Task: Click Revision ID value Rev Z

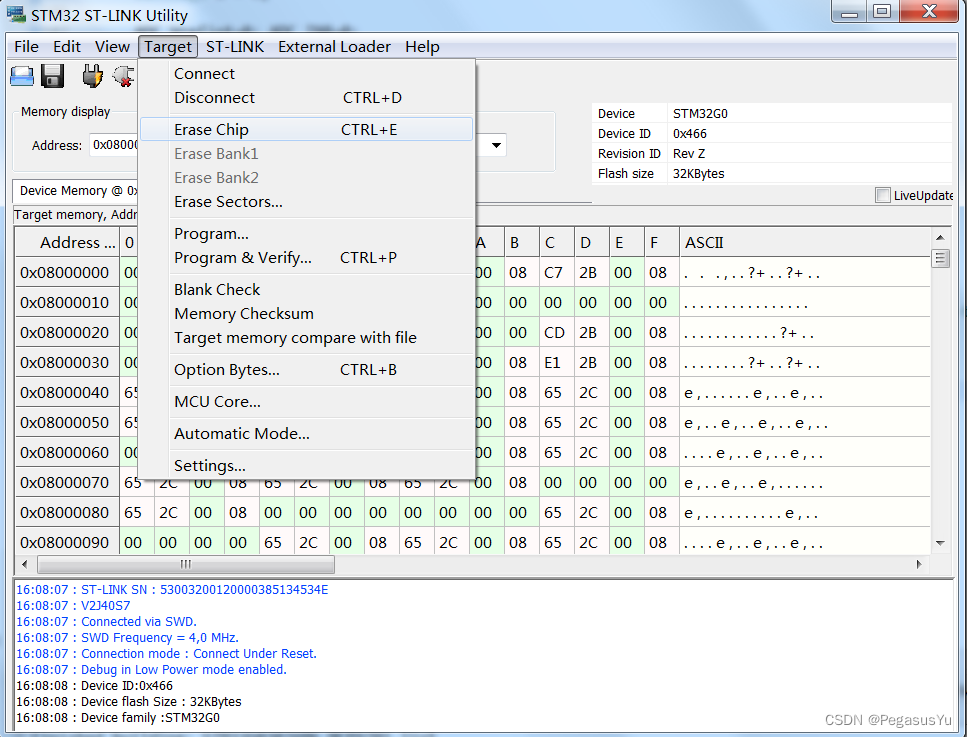Action: (x=689, y=154)
